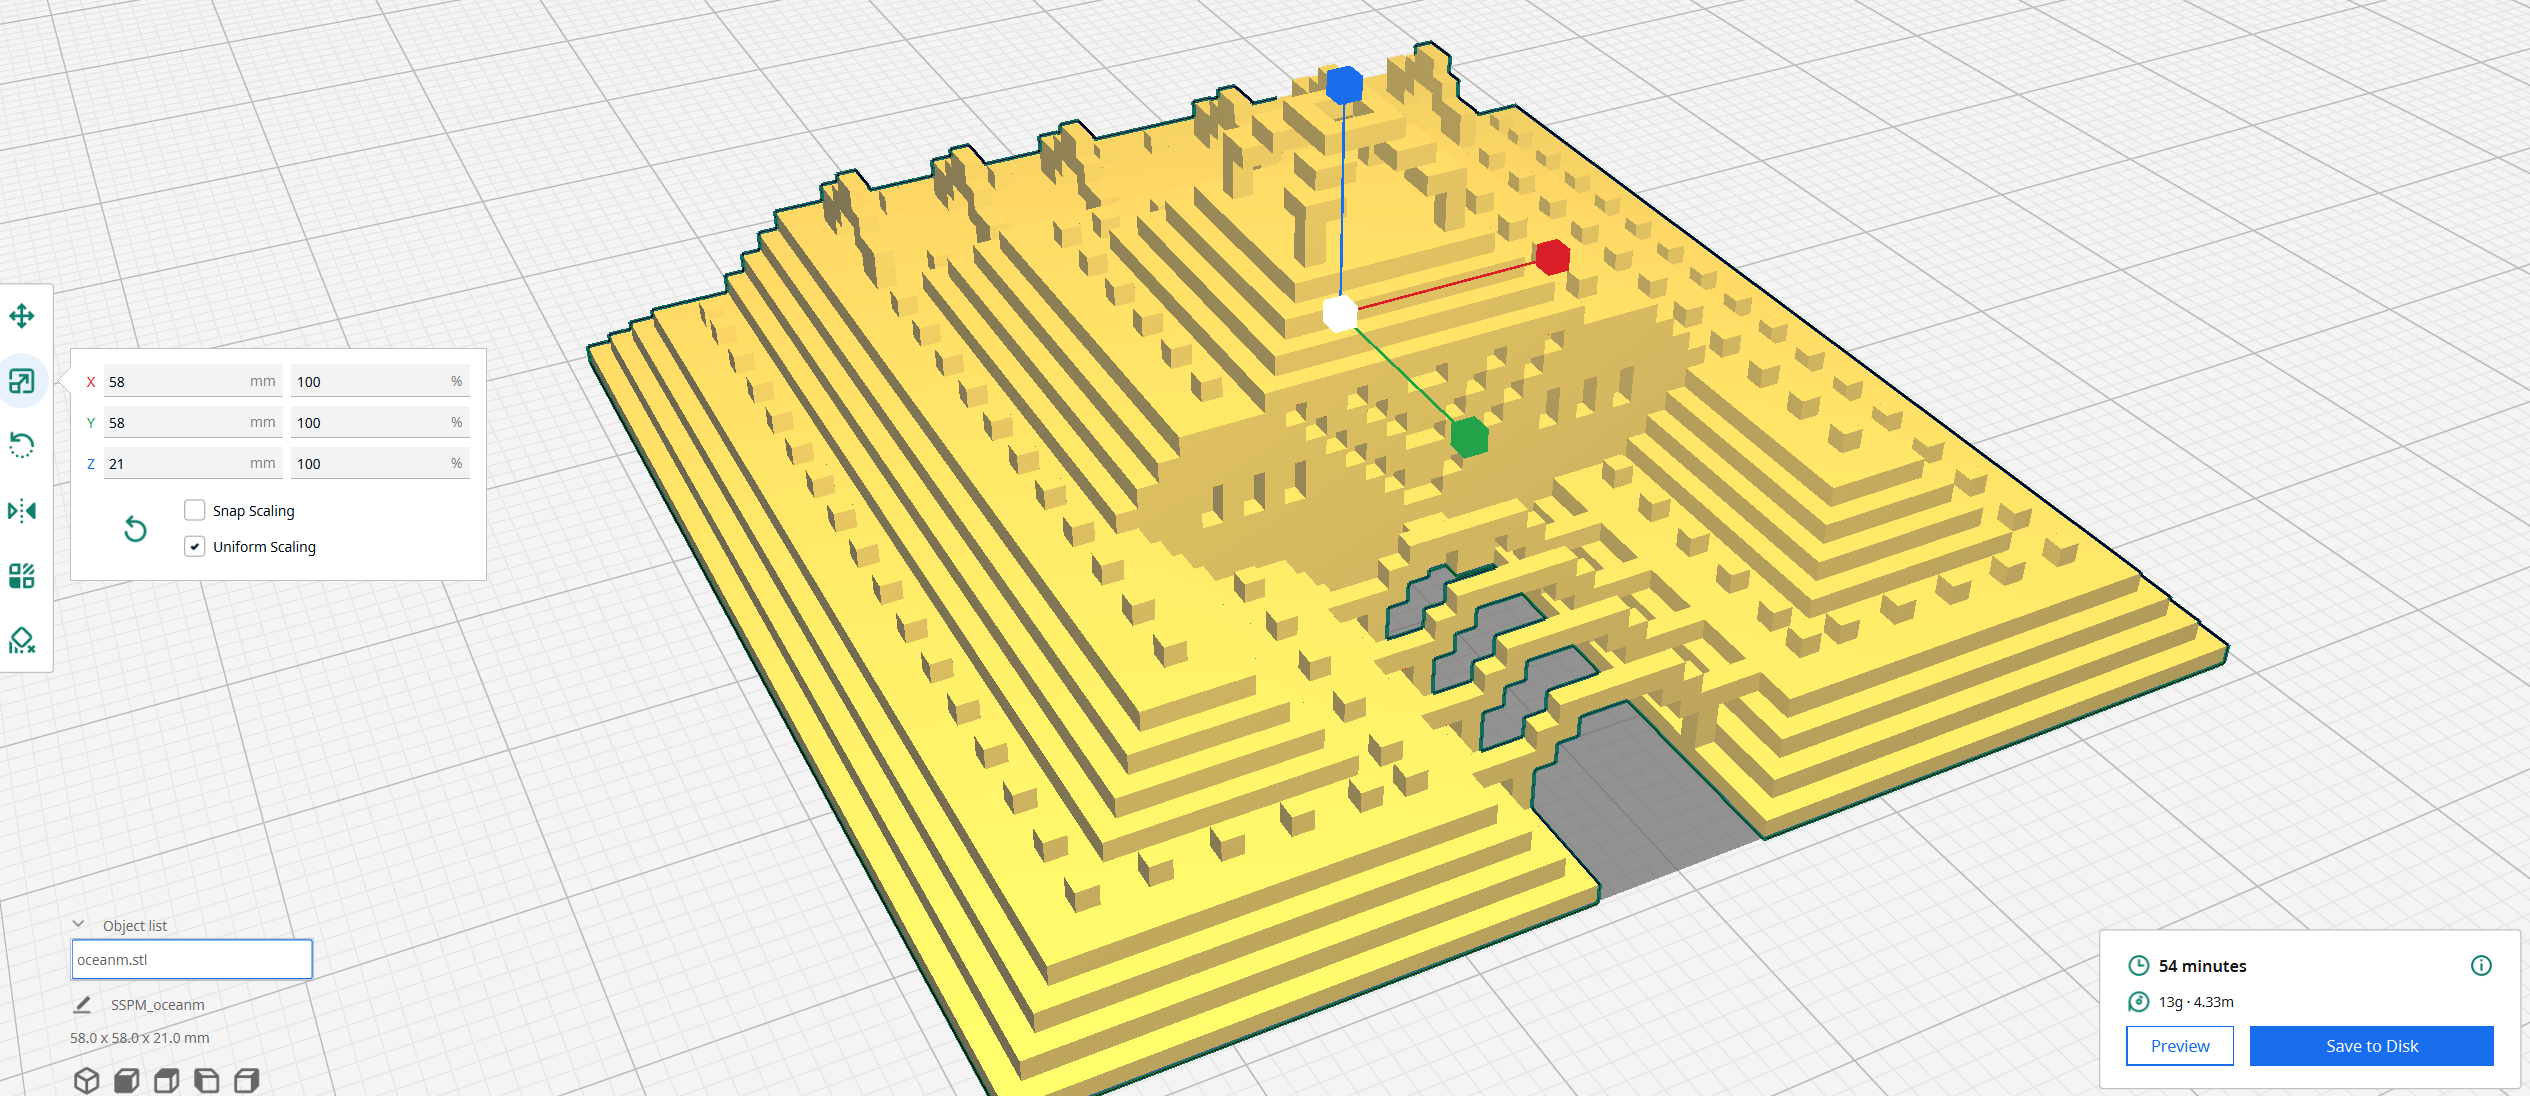Viewport: 2530px width, 1096px height.
Task: Switch to front view cube
Action: point(127,1080)
